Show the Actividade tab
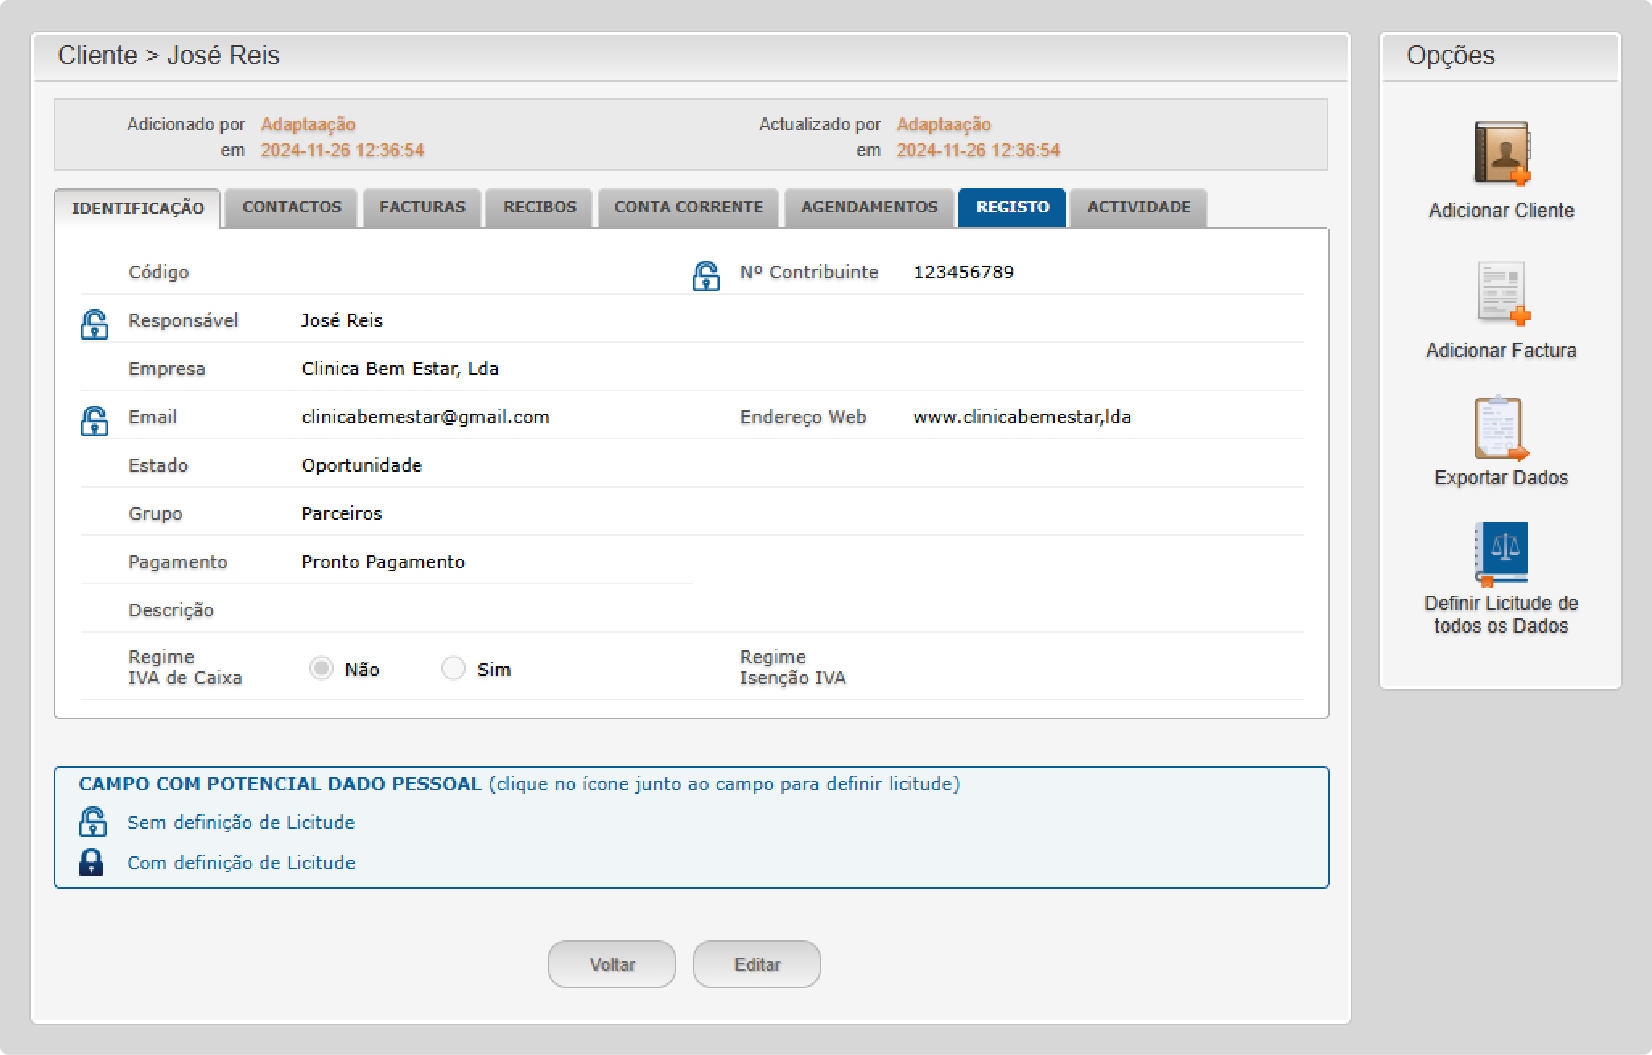1652x1055 pixels. [x=1138, y=207]
